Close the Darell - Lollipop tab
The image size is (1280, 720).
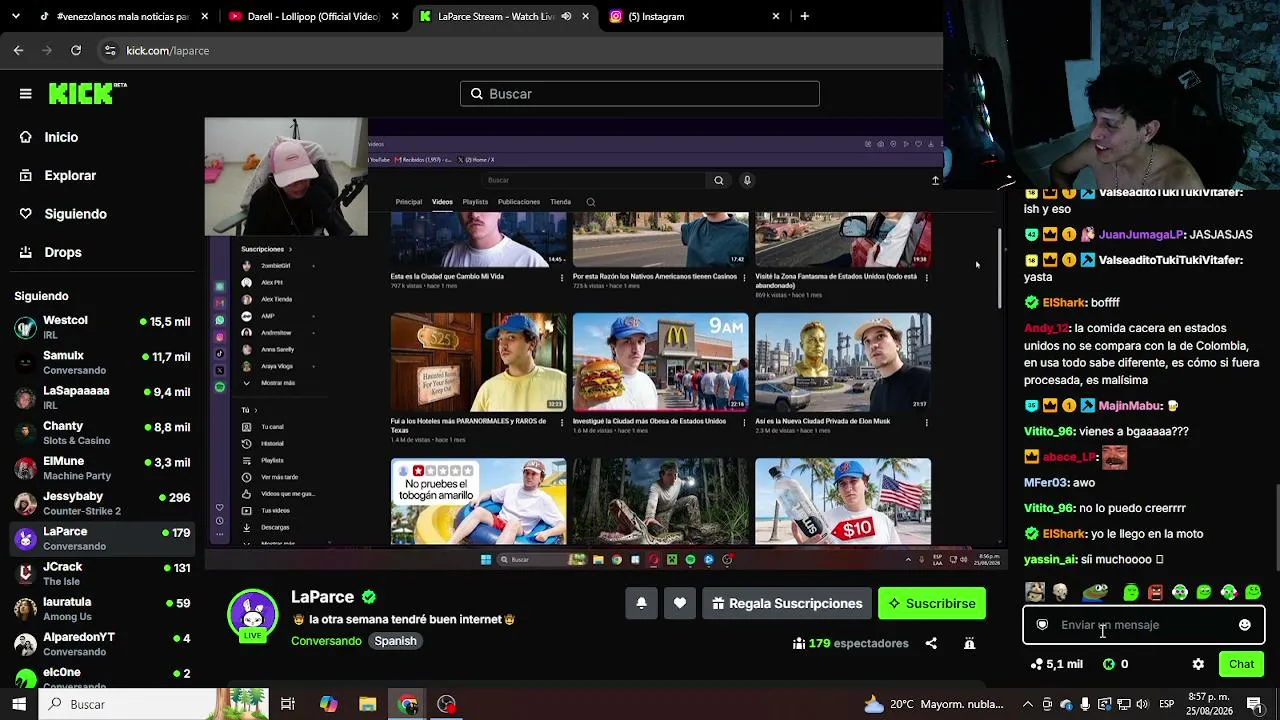pyautogui.click(x=395, y=16)
